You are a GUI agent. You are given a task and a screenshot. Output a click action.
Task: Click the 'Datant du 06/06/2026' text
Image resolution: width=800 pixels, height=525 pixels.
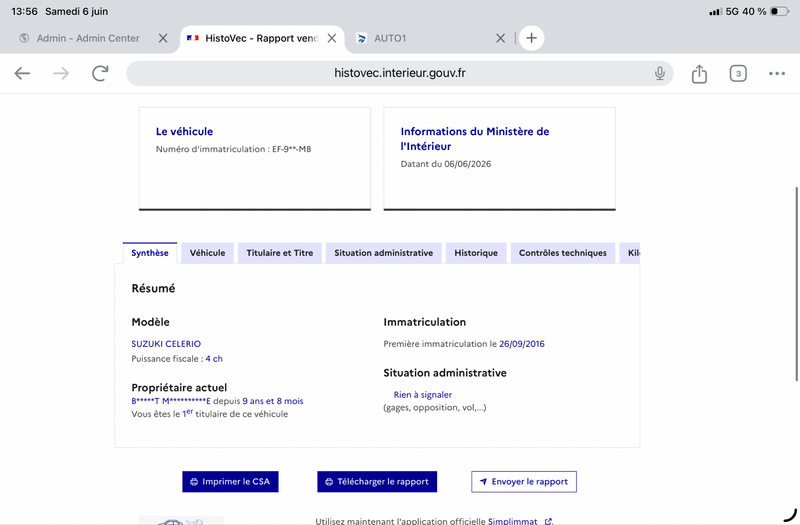pos(446,164)
